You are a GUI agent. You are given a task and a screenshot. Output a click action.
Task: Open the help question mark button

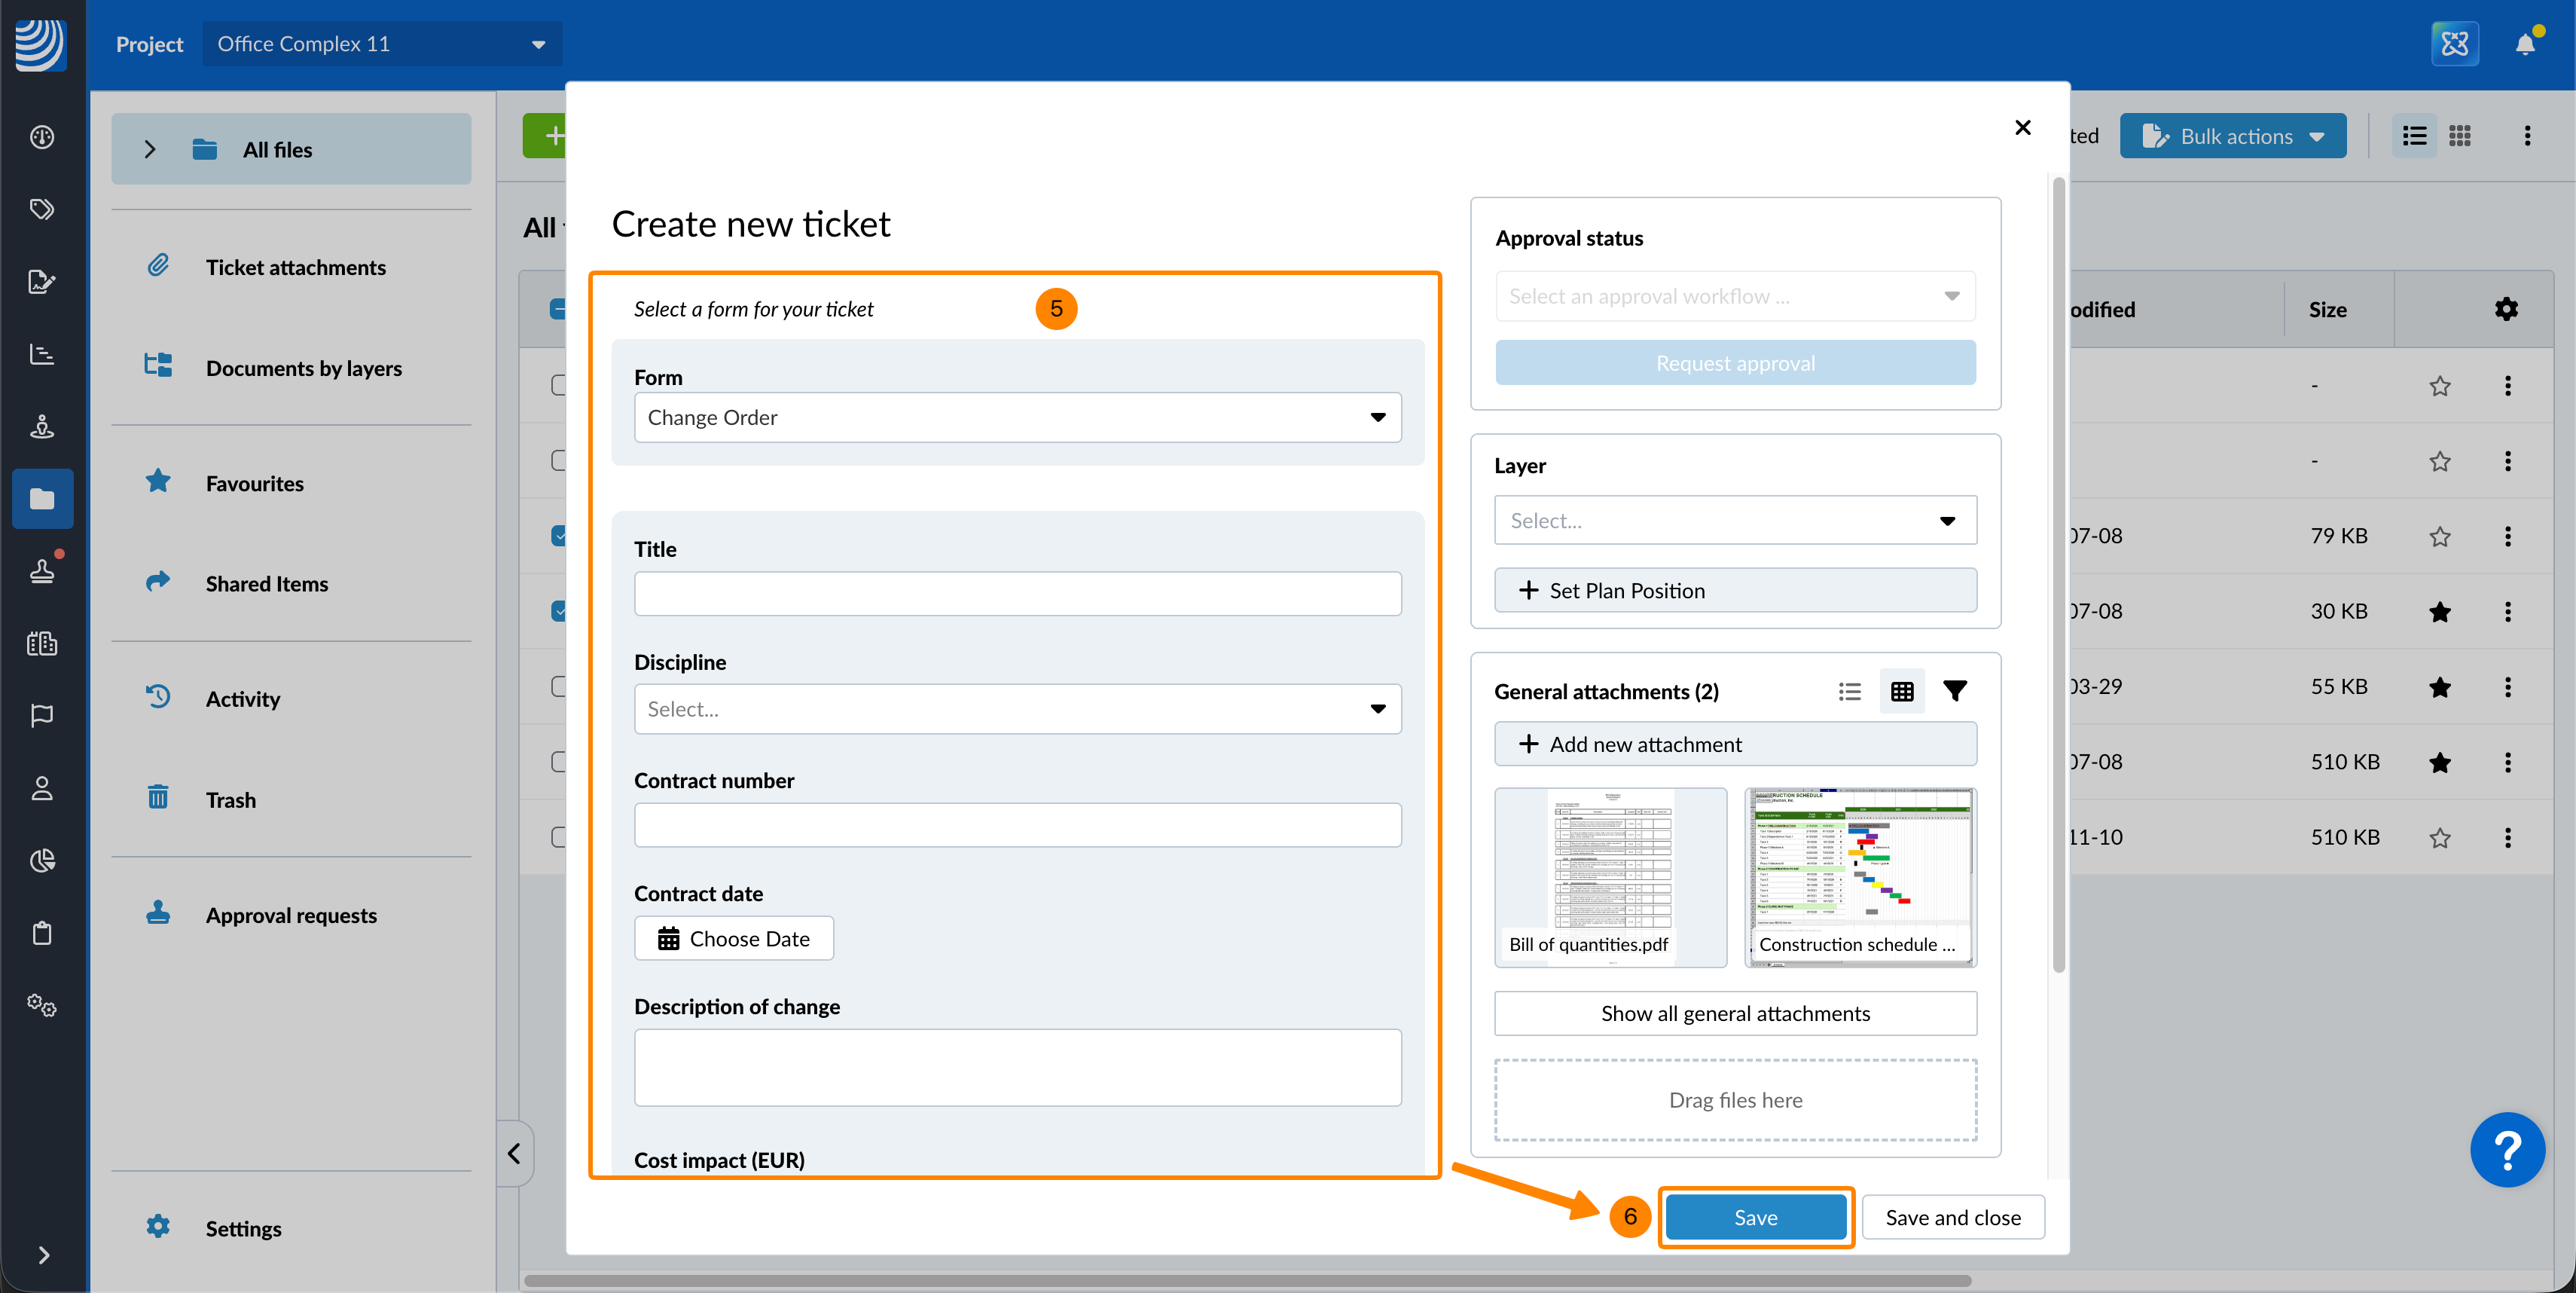tap(2507, 1150)
